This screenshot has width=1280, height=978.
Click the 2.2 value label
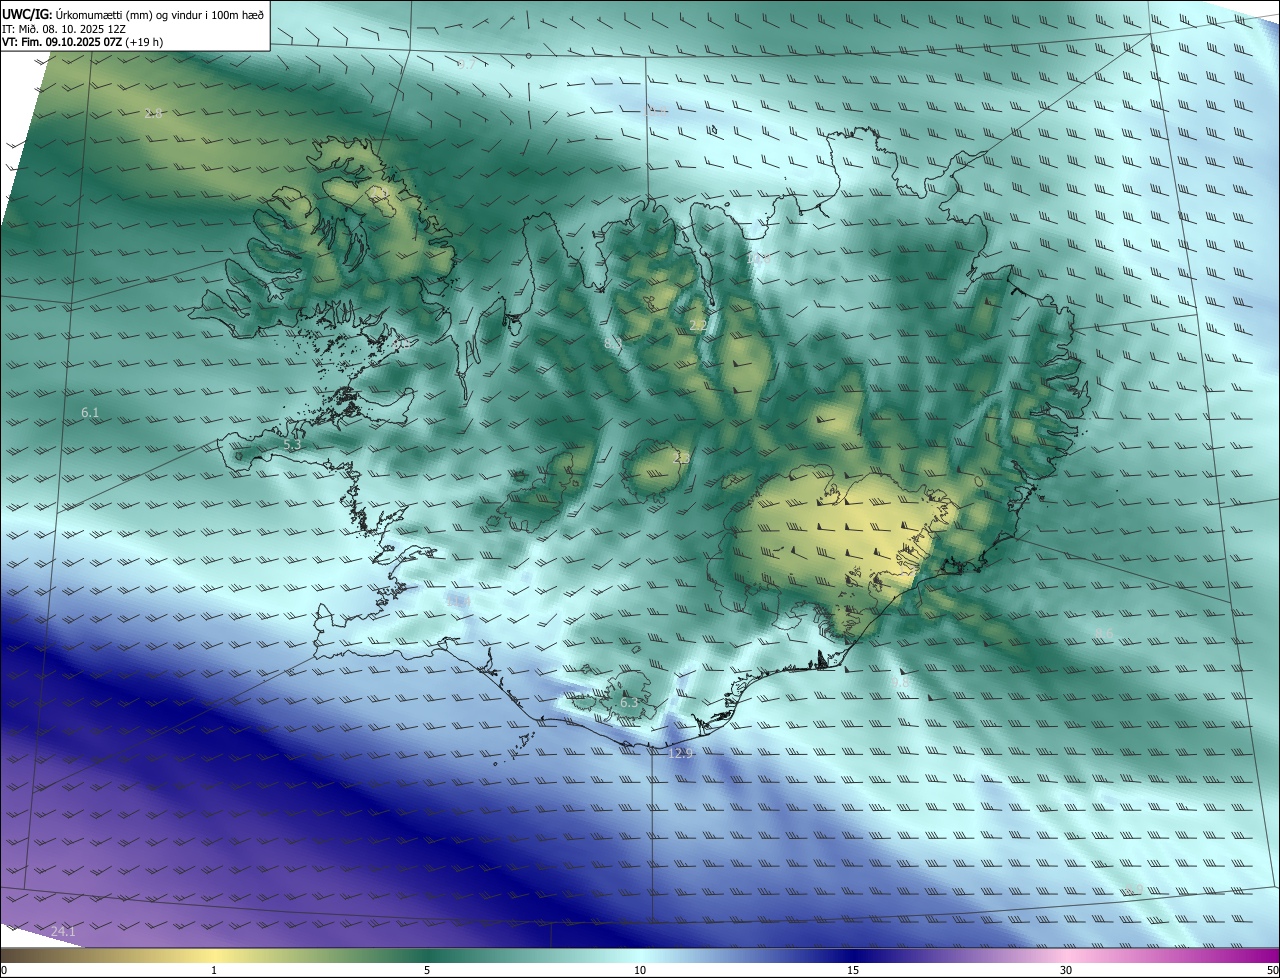pyautogui.click(x=698, y=326)
